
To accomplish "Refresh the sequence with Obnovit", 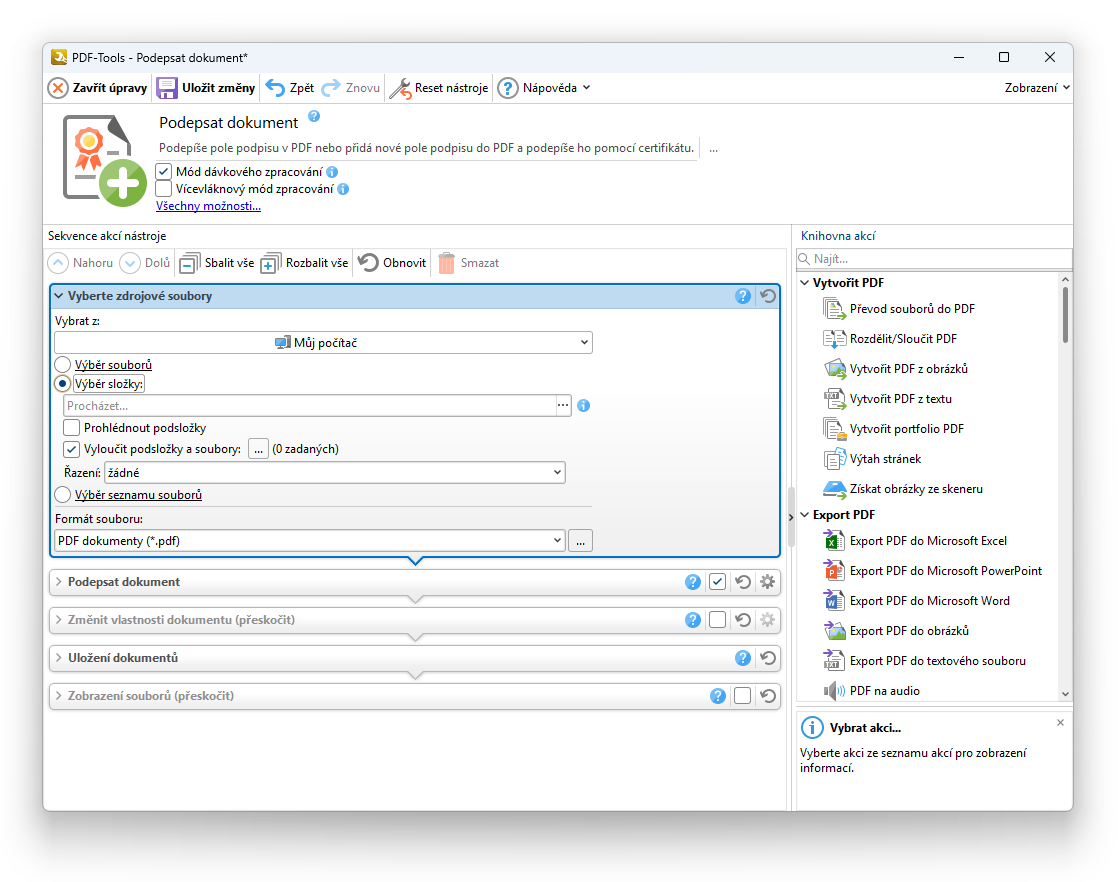I will [391, 263].
